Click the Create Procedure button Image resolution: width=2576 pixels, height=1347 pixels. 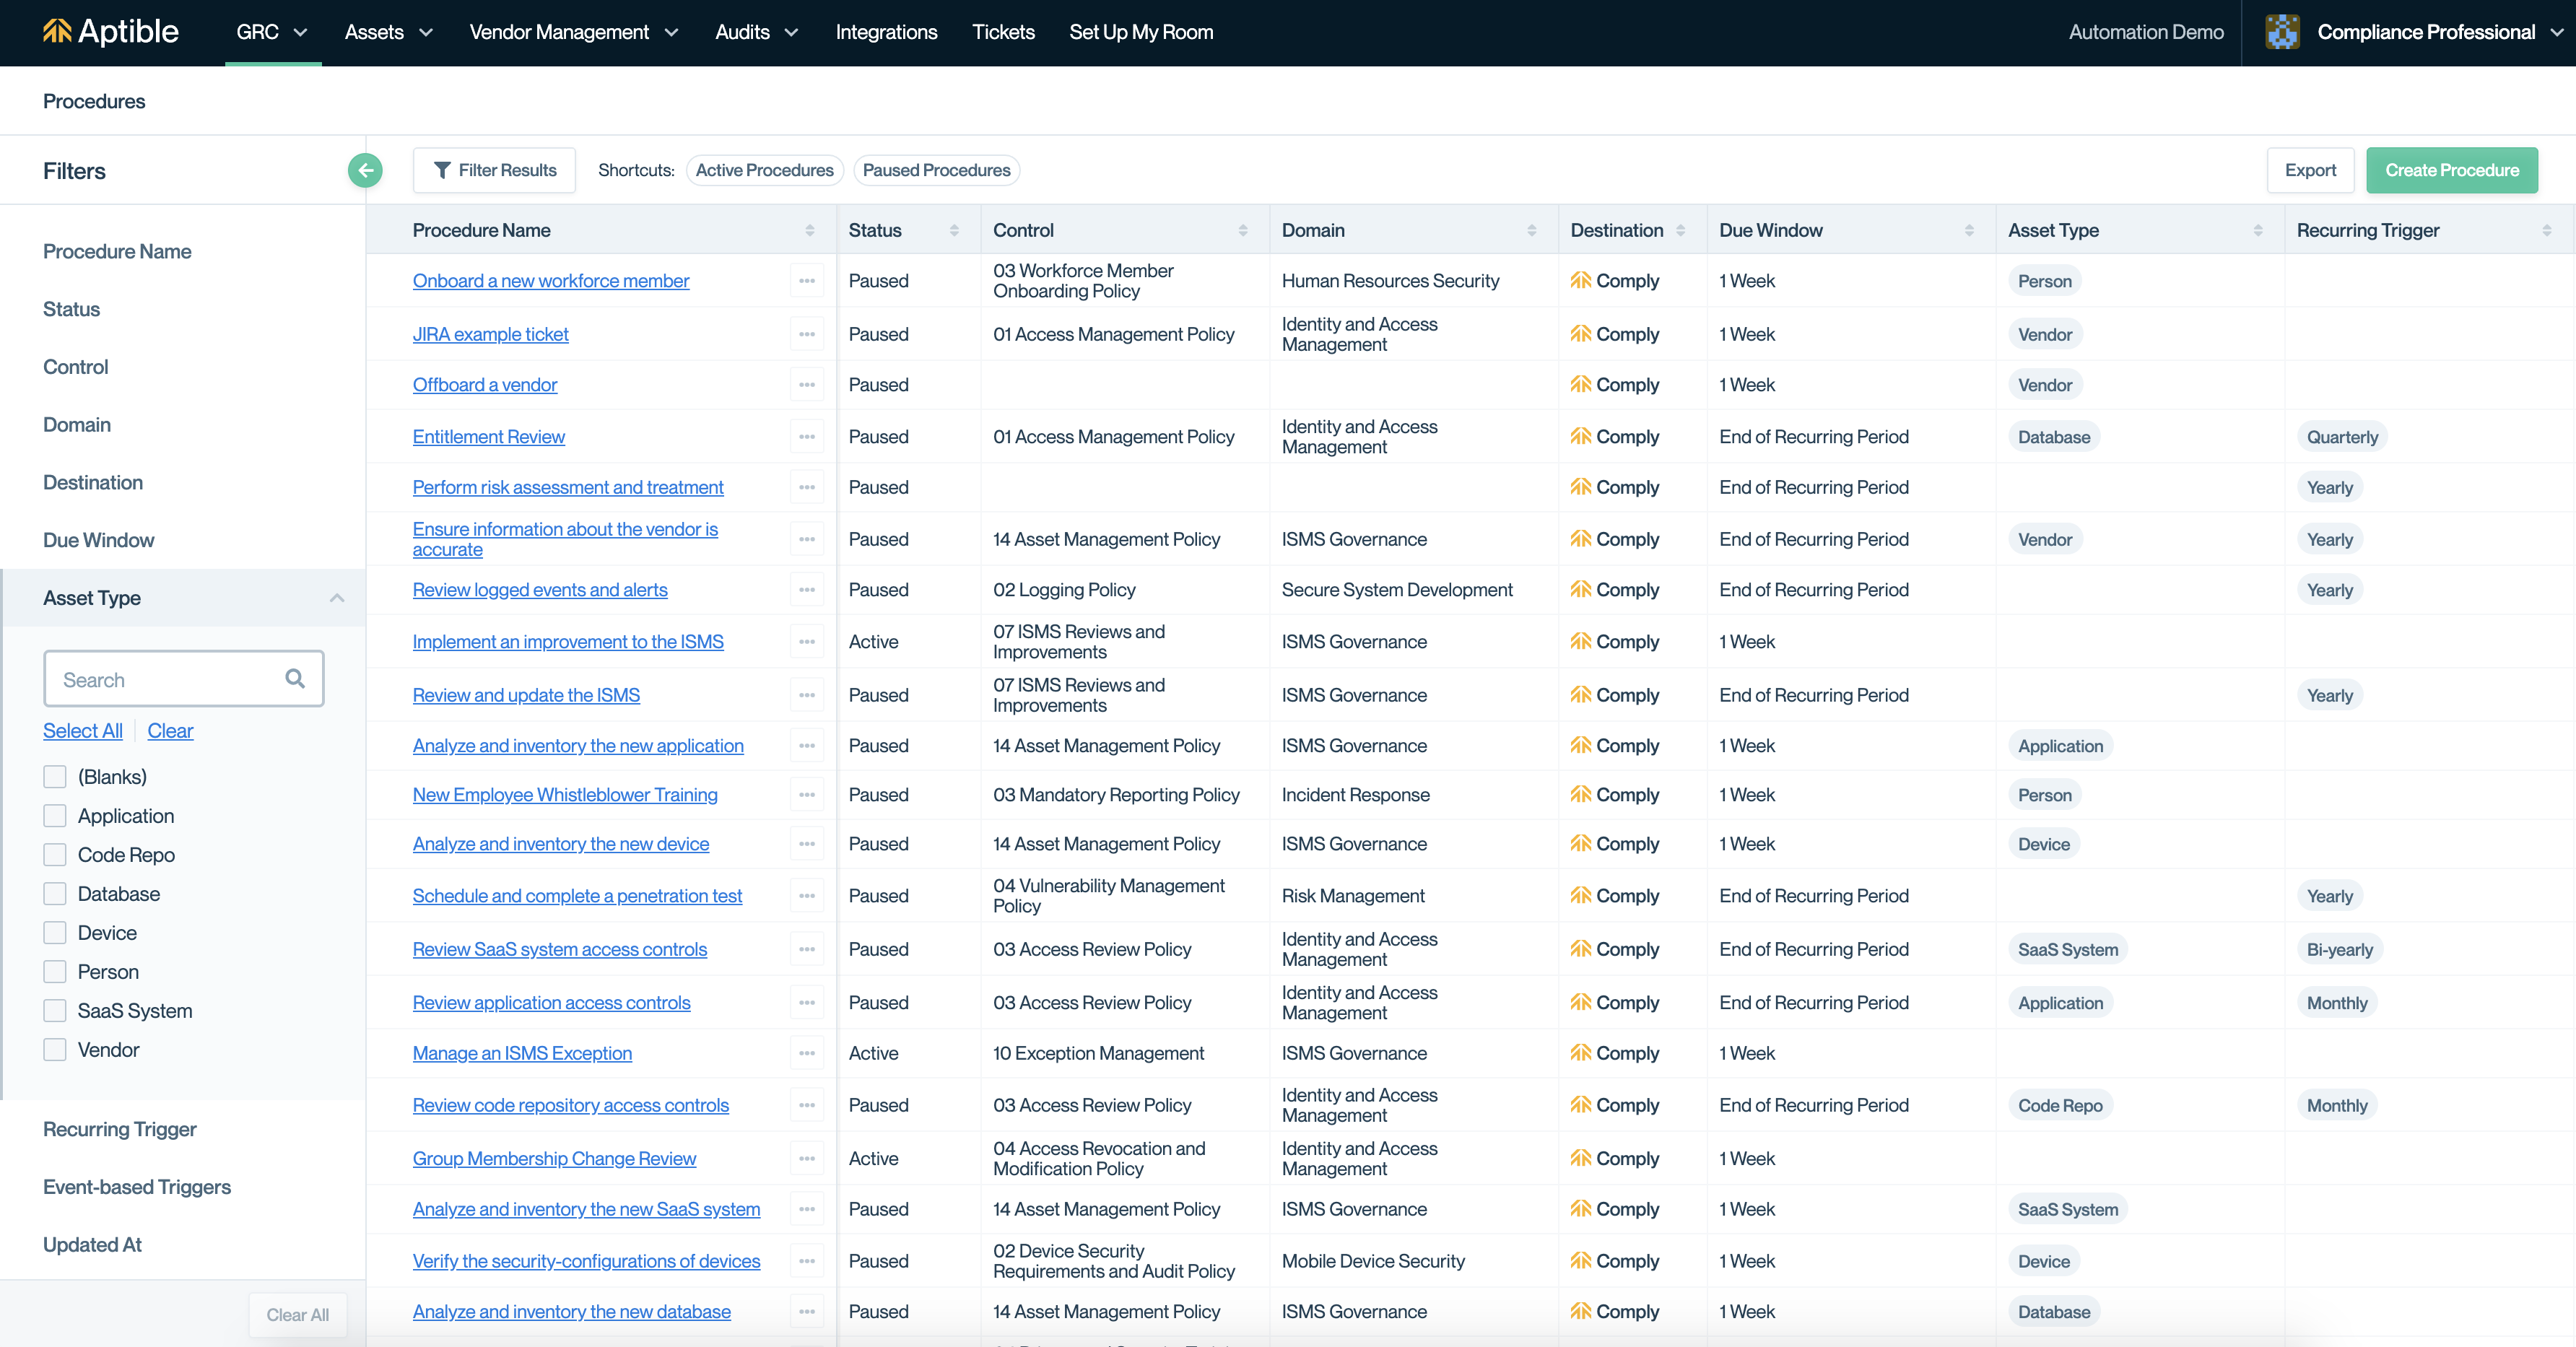coord(2451,170)
